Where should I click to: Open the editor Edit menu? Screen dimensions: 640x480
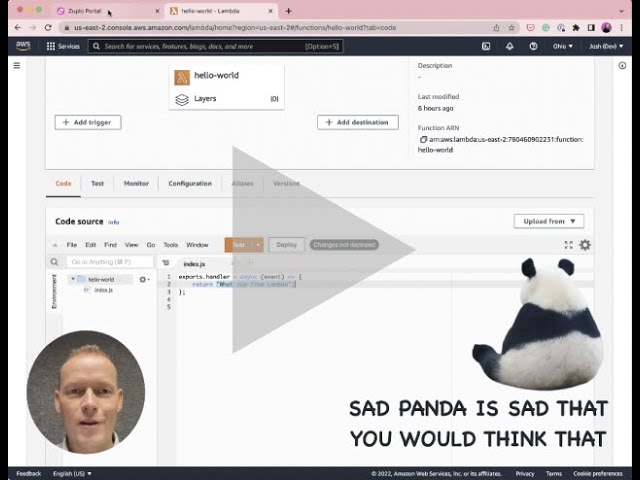91,245
